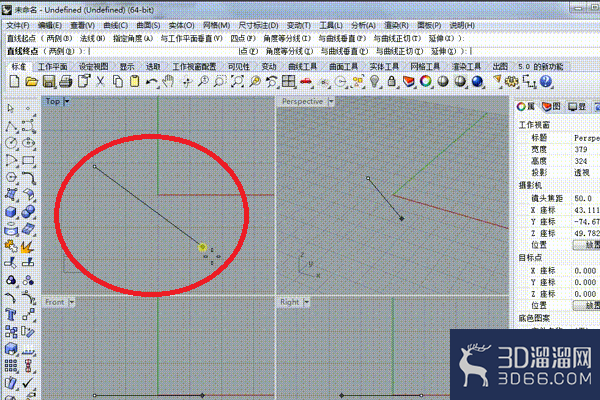
Task: Click the Undo arrow icon
Action: pos(152,82)
